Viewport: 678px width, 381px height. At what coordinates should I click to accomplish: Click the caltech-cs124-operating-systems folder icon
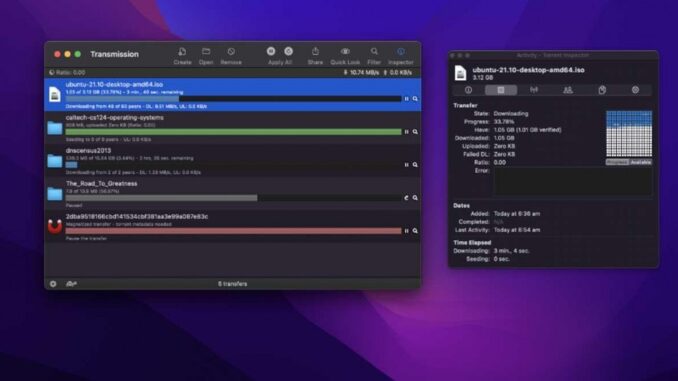pyautogui.click(x=55, y=128)
